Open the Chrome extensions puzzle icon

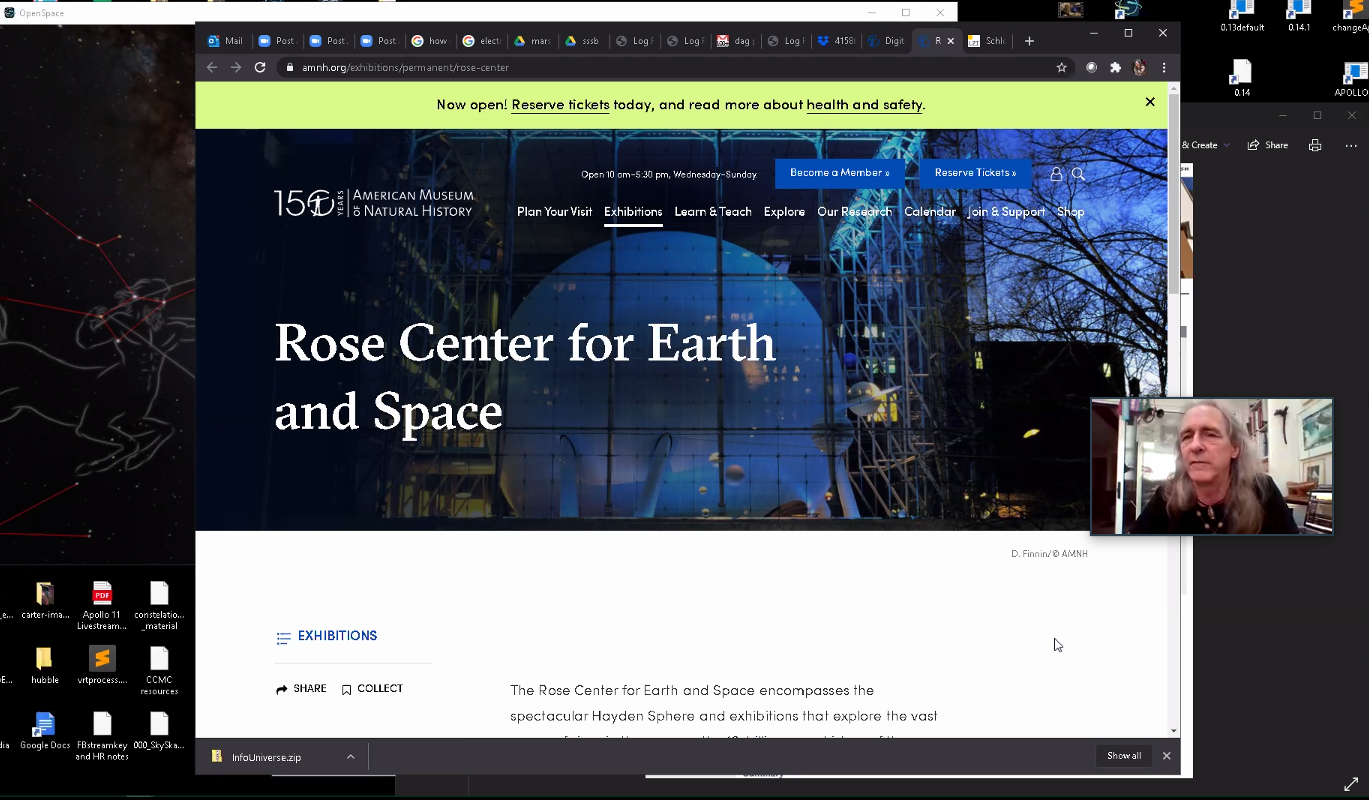pyautogui.click(x=1116, y=67)
